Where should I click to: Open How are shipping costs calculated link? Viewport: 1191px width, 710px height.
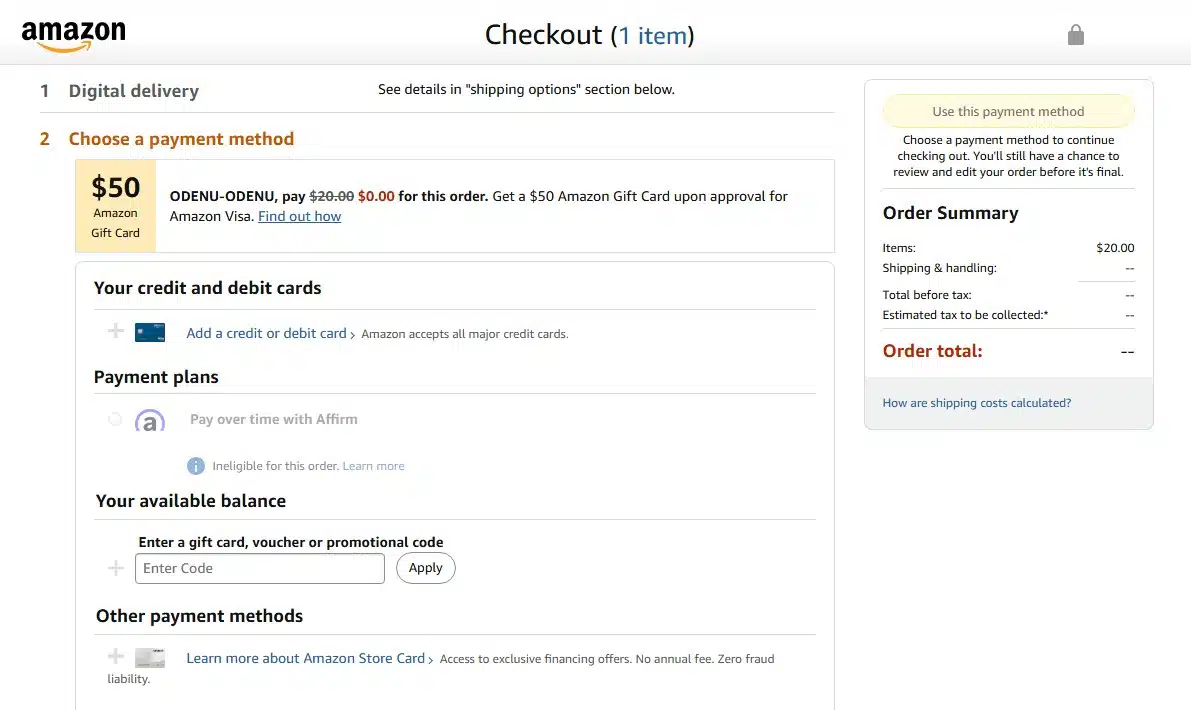click(977, 403)
